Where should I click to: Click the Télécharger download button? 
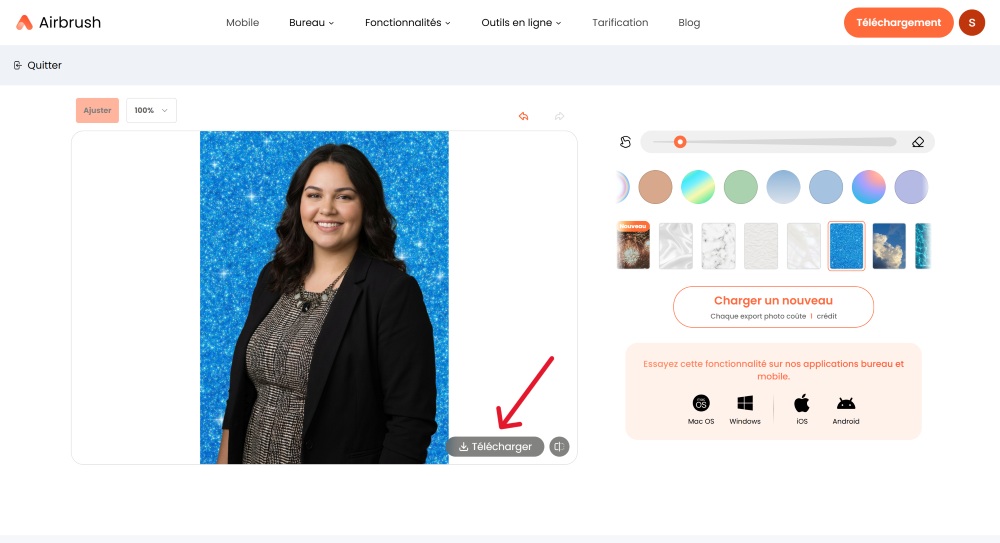[495, 447]
